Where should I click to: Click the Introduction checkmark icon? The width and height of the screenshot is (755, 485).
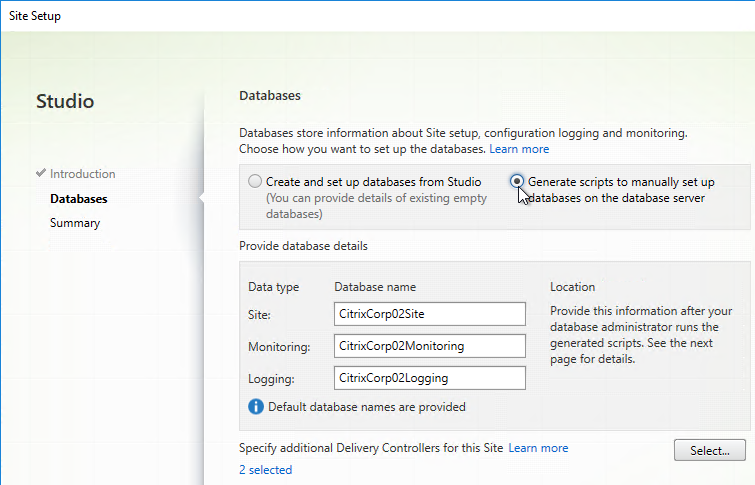[x=41, y=172]
